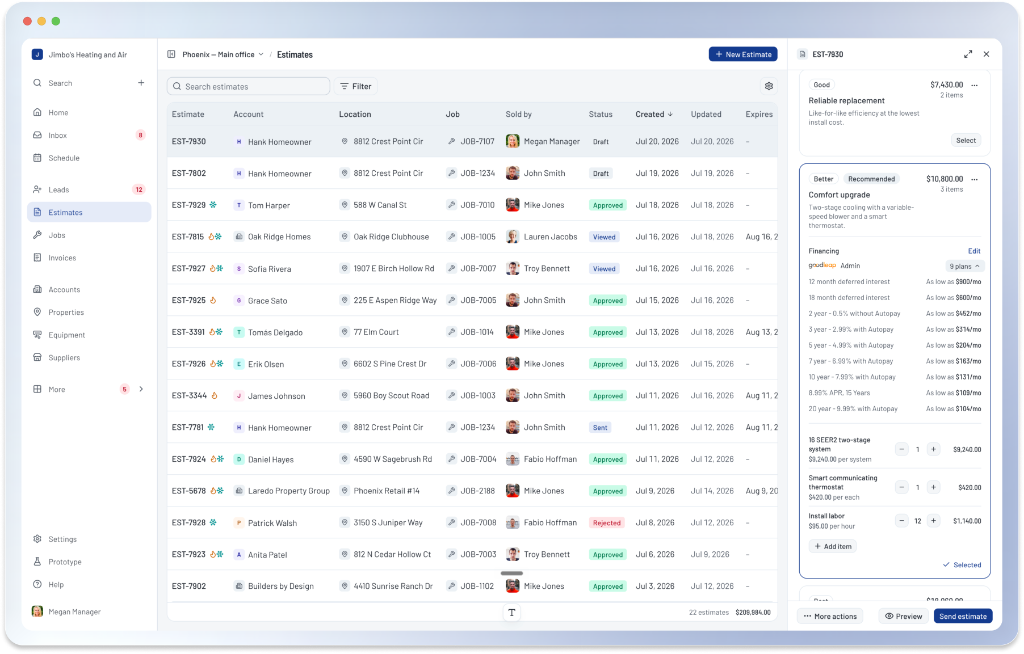Open ellipsis menu for Good option

pyautogui.click(x=974, y=85)
